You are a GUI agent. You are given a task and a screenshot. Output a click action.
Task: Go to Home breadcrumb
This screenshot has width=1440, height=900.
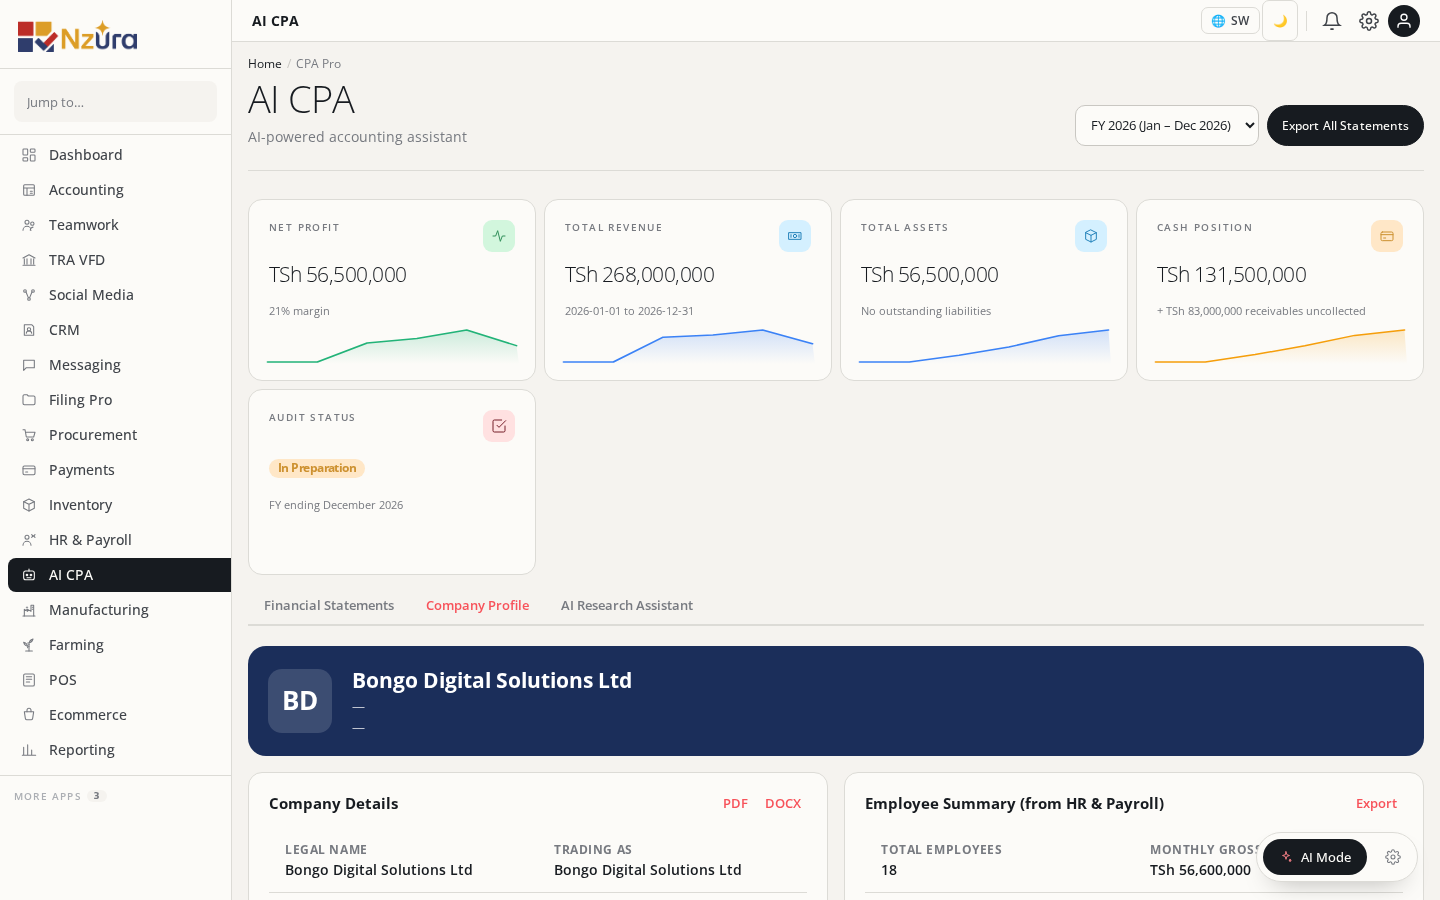(265, 63)
